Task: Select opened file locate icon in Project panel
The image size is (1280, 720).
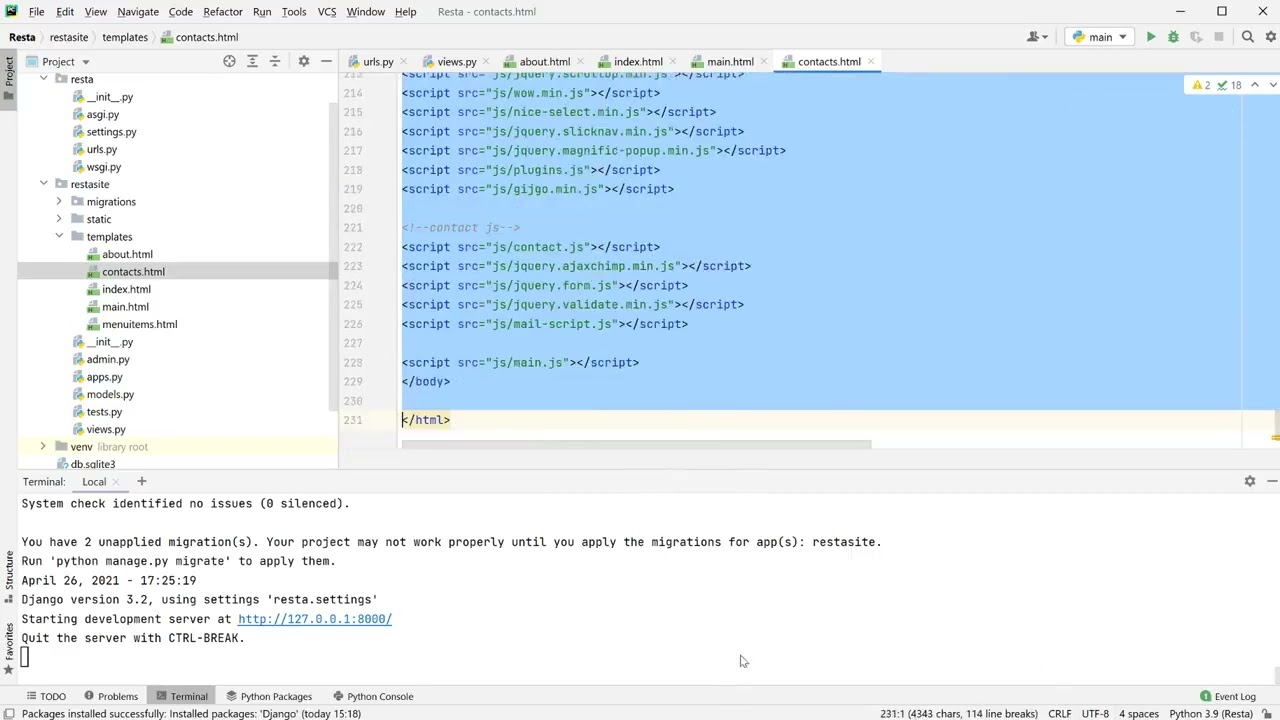Action: (x=229, y=61)
